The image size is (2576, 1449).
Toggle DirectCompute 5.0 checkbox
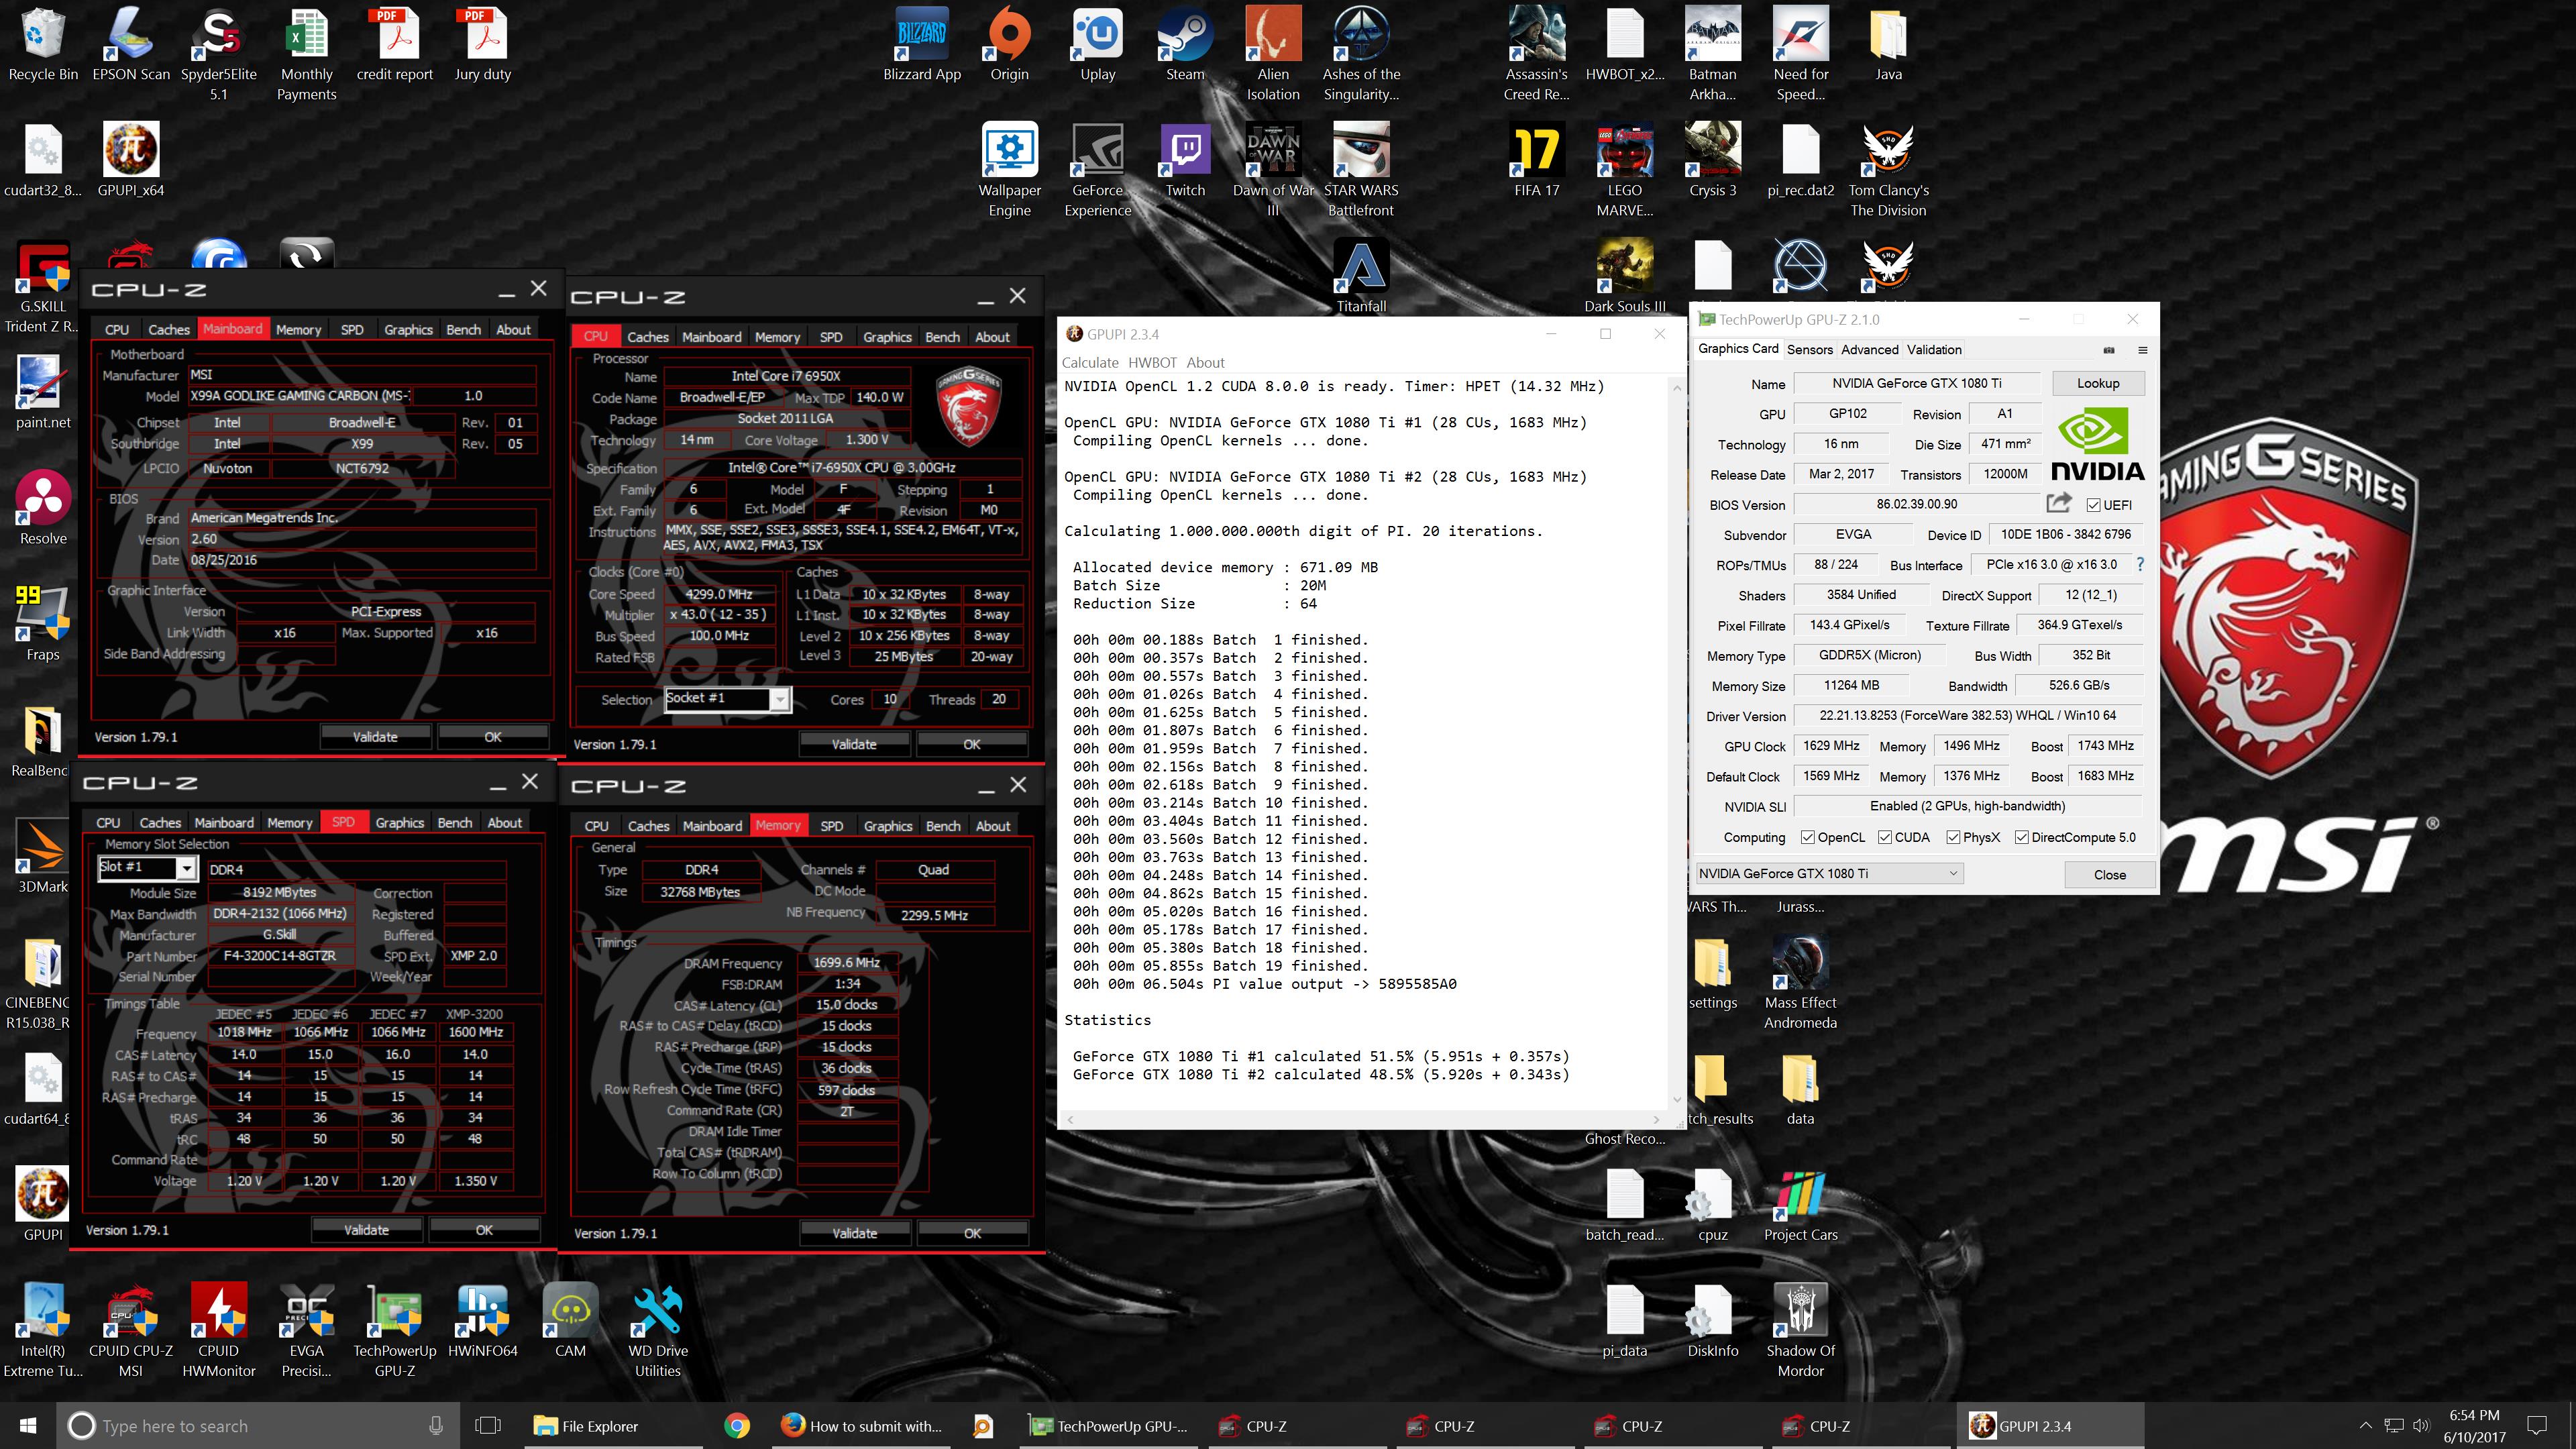pos(2021,837)
